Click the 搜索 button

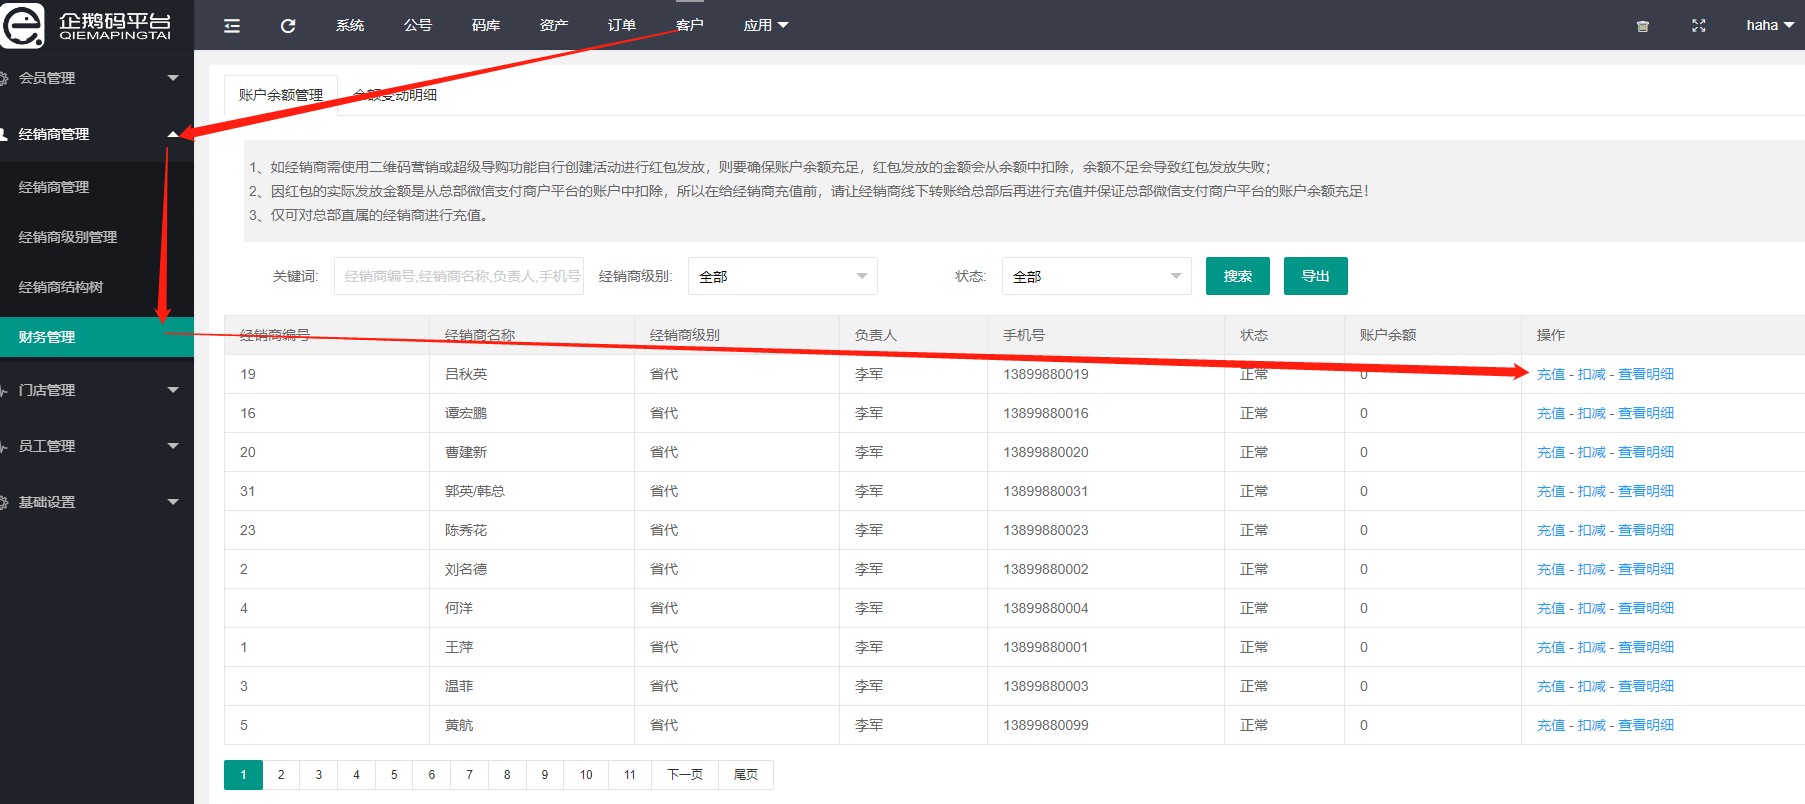(1238, 276)
